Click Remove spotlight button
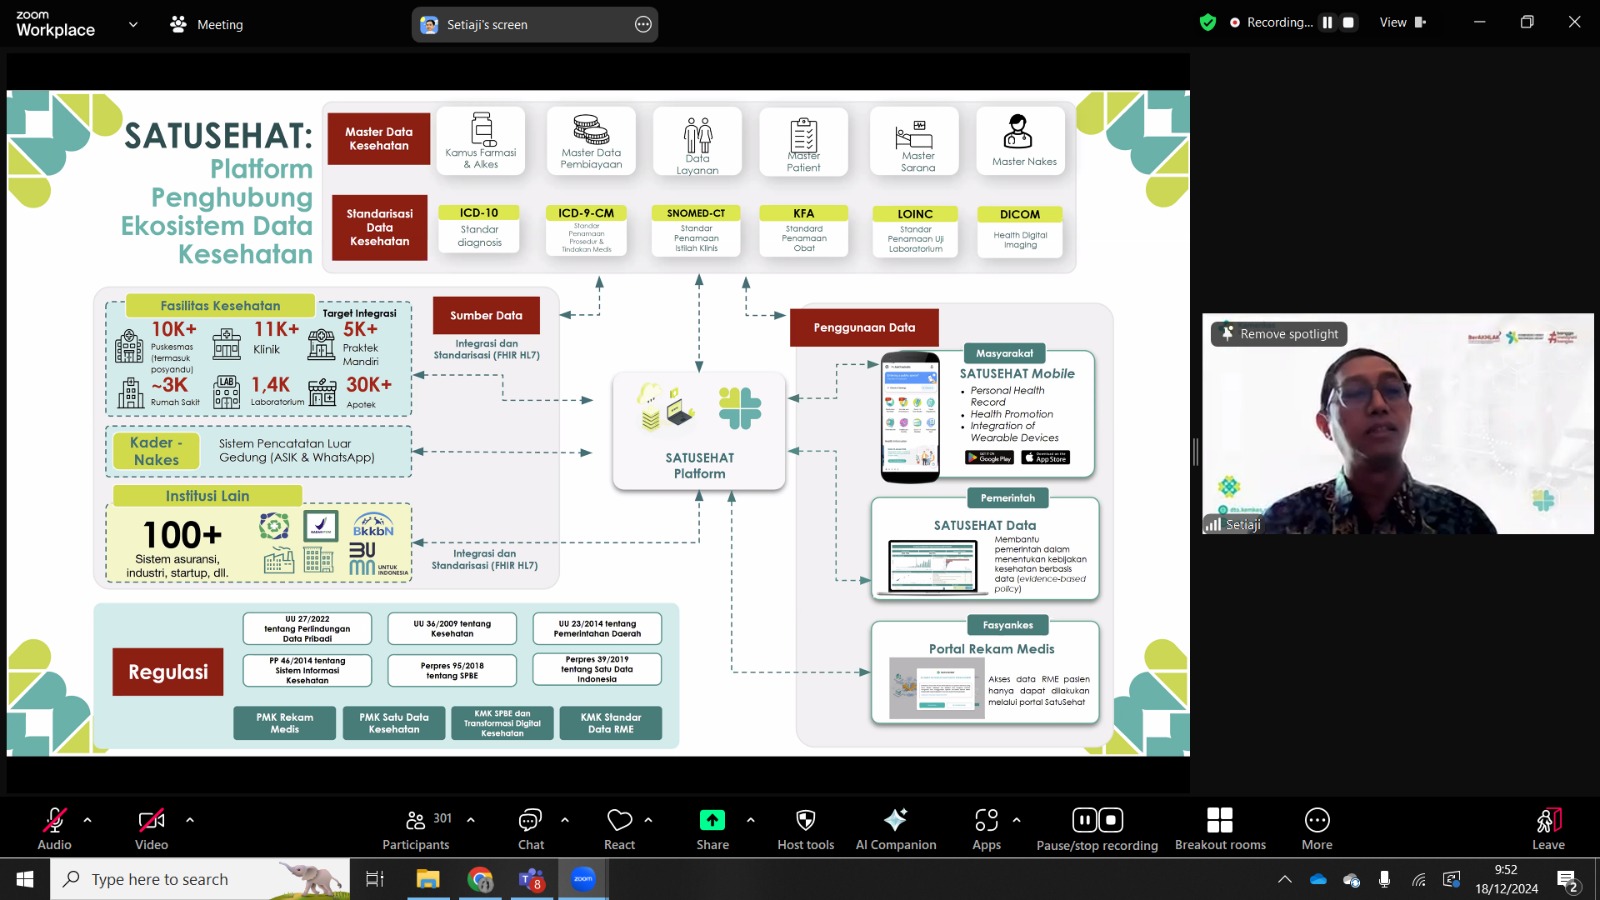Image resolution: width=1600 pixels, height=900 pixels. [x=1279, y=334]
